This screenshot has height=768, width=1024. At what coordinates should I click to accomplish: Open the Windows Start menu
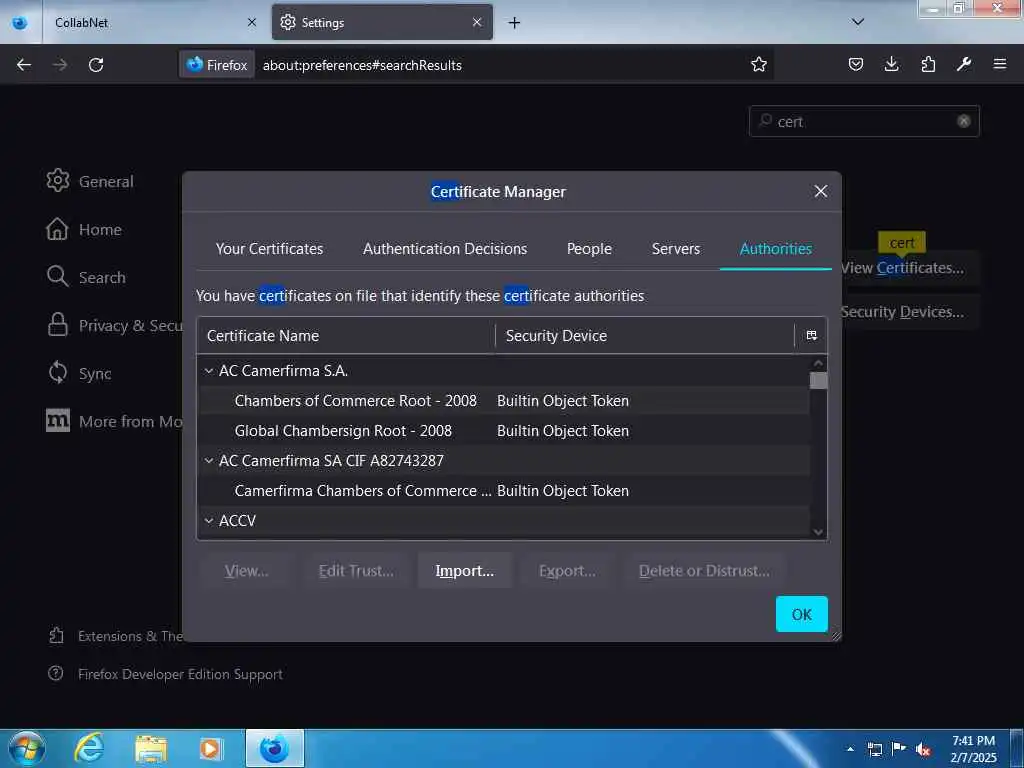26,748
